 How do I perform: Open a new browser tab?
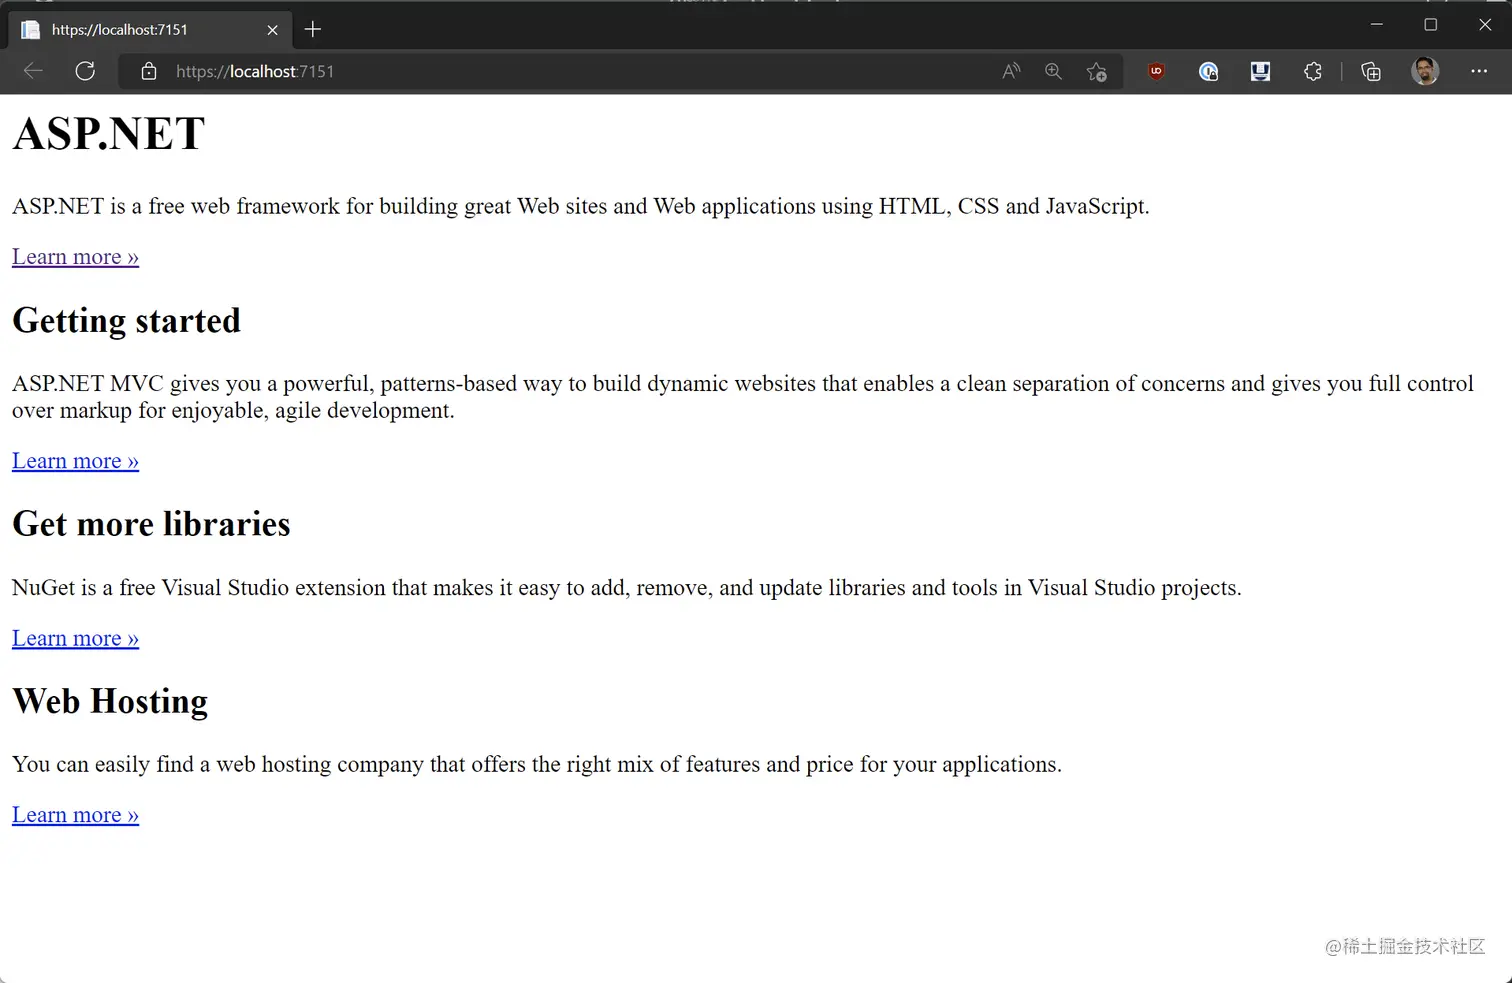tap(313, 29)
